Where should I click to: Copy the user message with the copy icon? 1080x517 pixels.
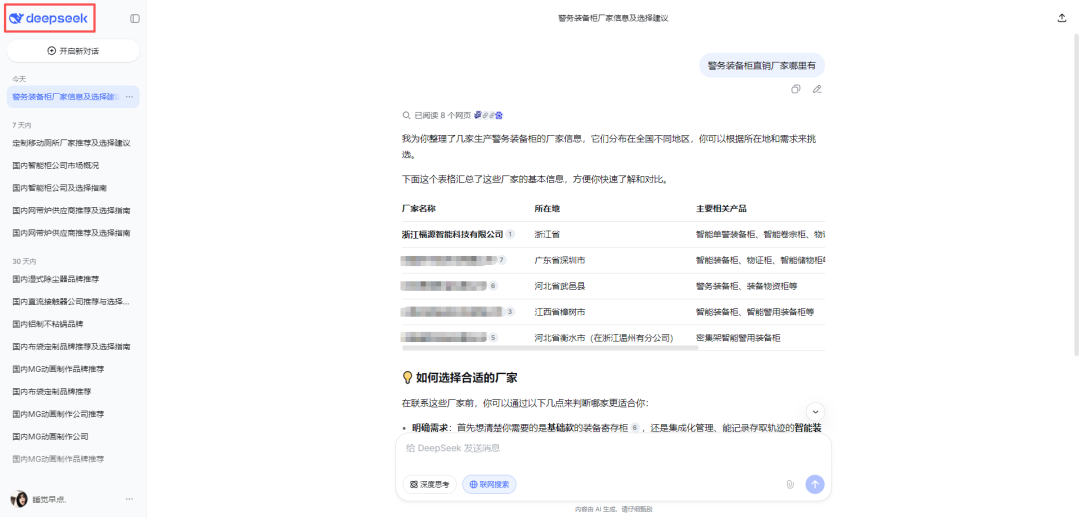coord(796,89)
